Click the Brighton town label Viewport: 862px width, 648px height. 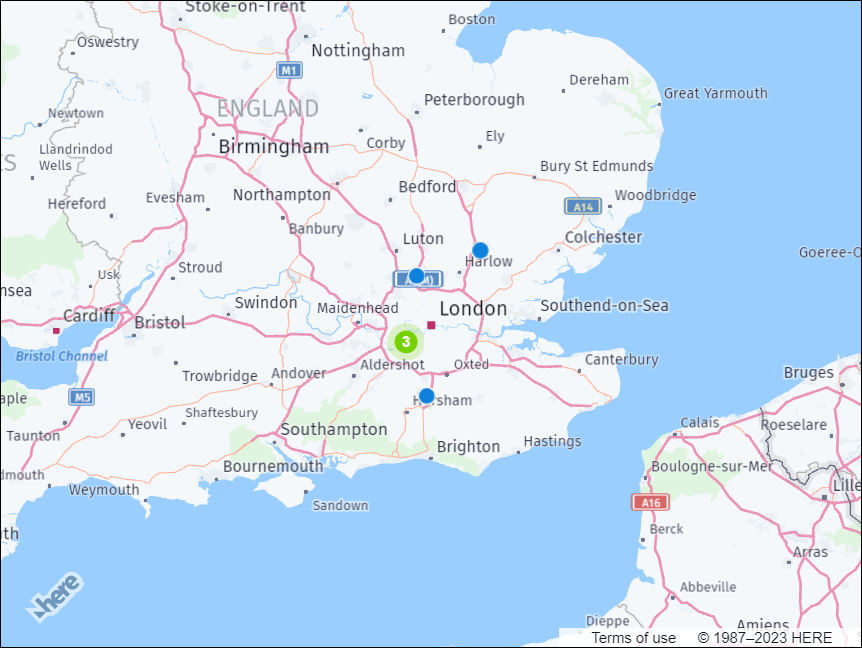point(467,446)
